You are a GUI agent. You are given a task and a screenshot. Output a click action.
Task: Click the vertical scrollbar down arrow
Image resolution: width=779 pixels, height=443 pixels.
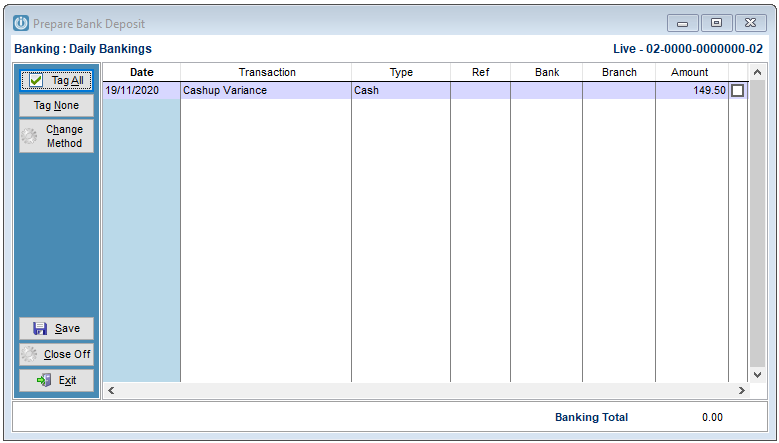click(757, 375)
